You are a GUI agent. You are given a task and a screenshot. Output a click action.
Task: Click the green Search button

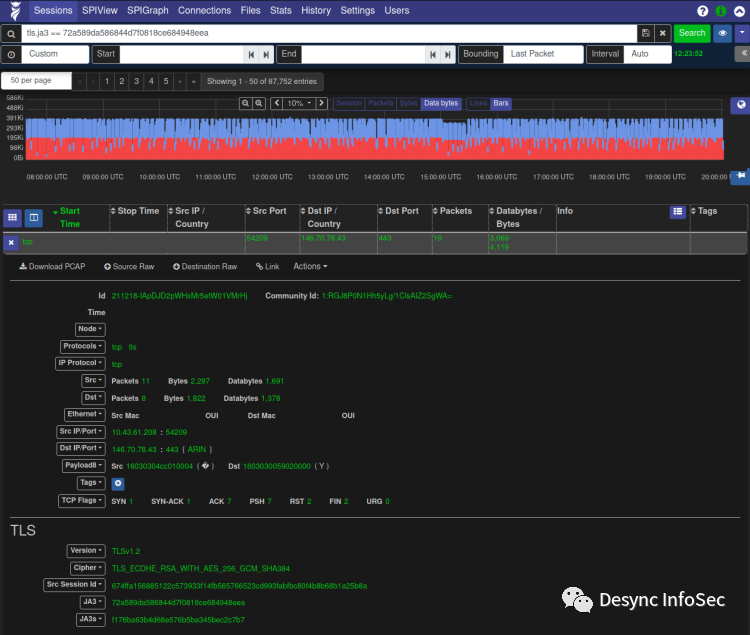692,33
